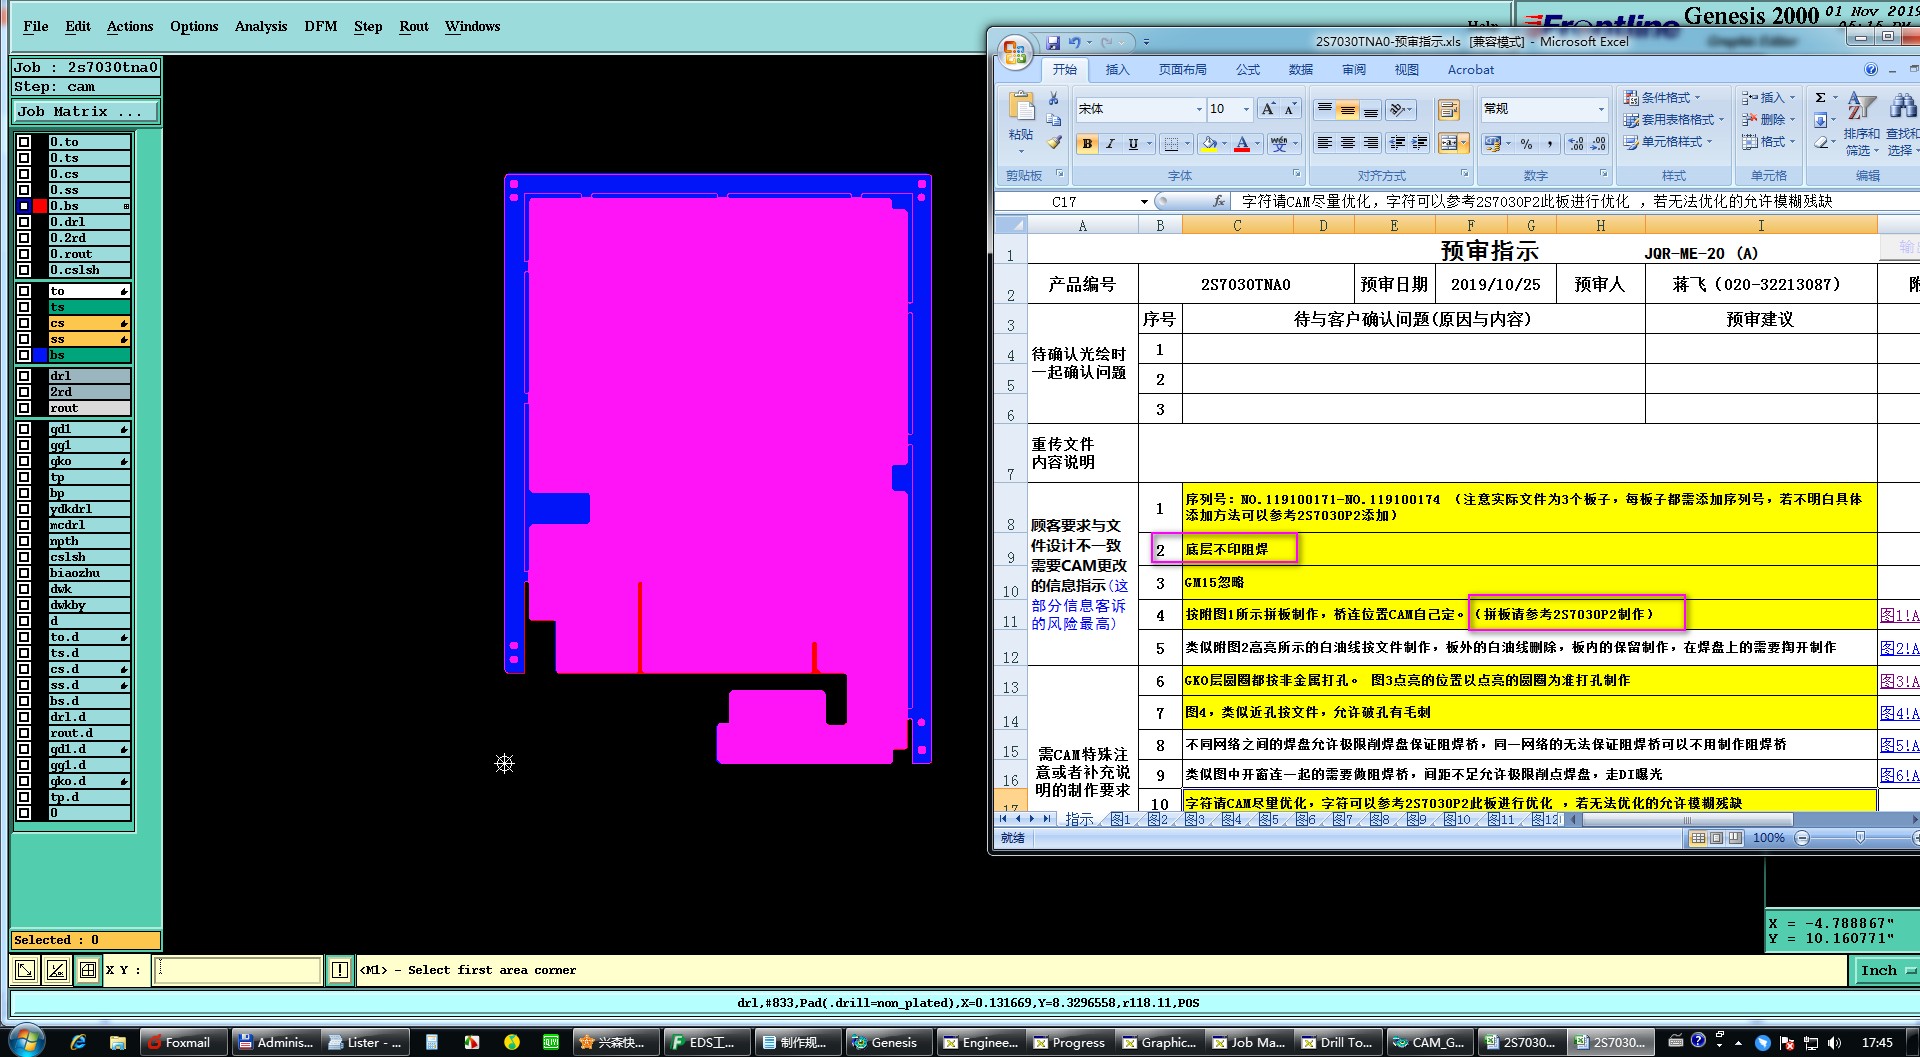Open the Inch units dropdown in Genesis
This screenshot has height=1057, width=1920.
1887,970
